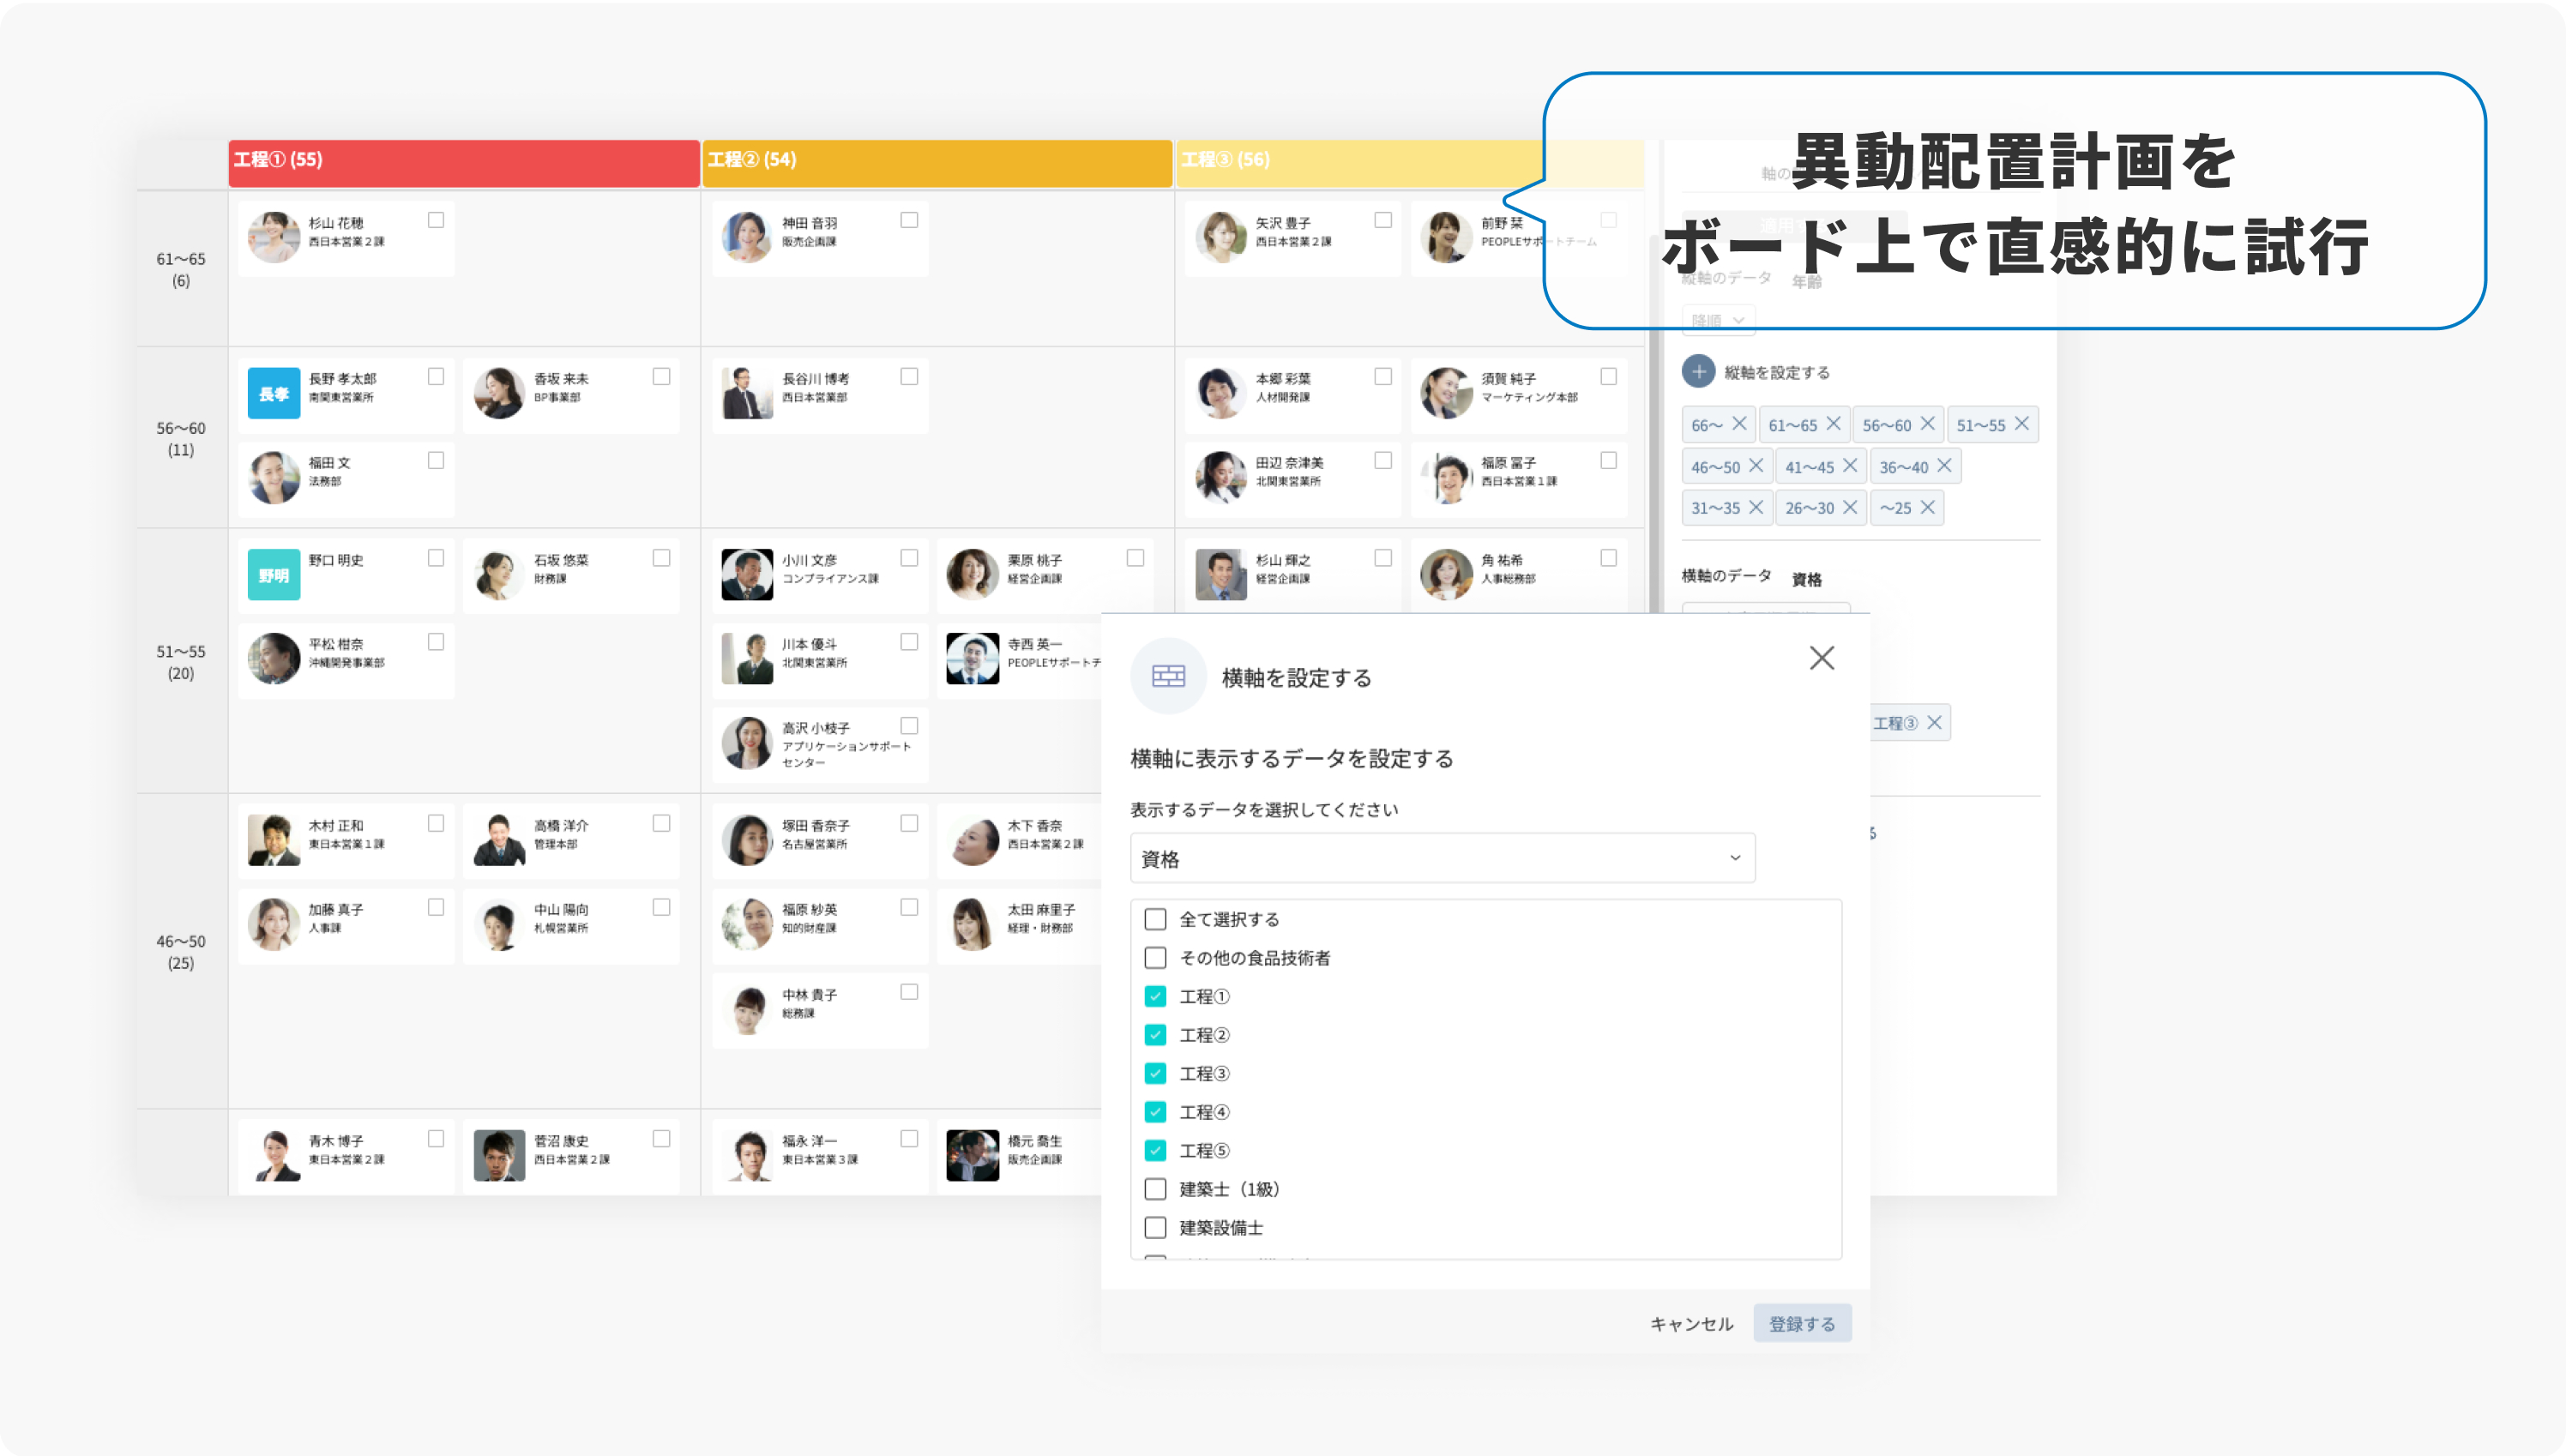Image resolution: width=2566 pixels, height=1456 pixels.
Task: Select 香坂 来未's card checkbox
Action: pos(661,376)
